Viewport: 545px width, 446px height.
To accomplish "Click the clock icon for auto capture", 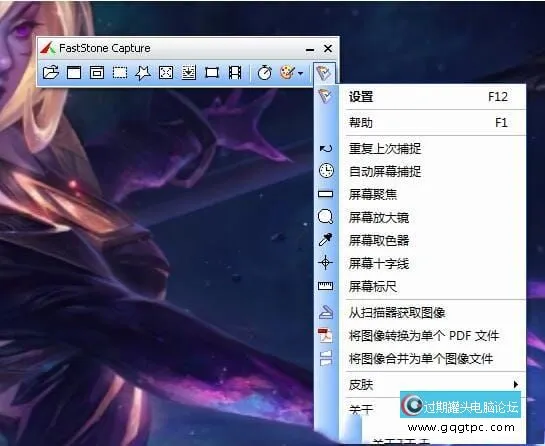I will (326, 171).
